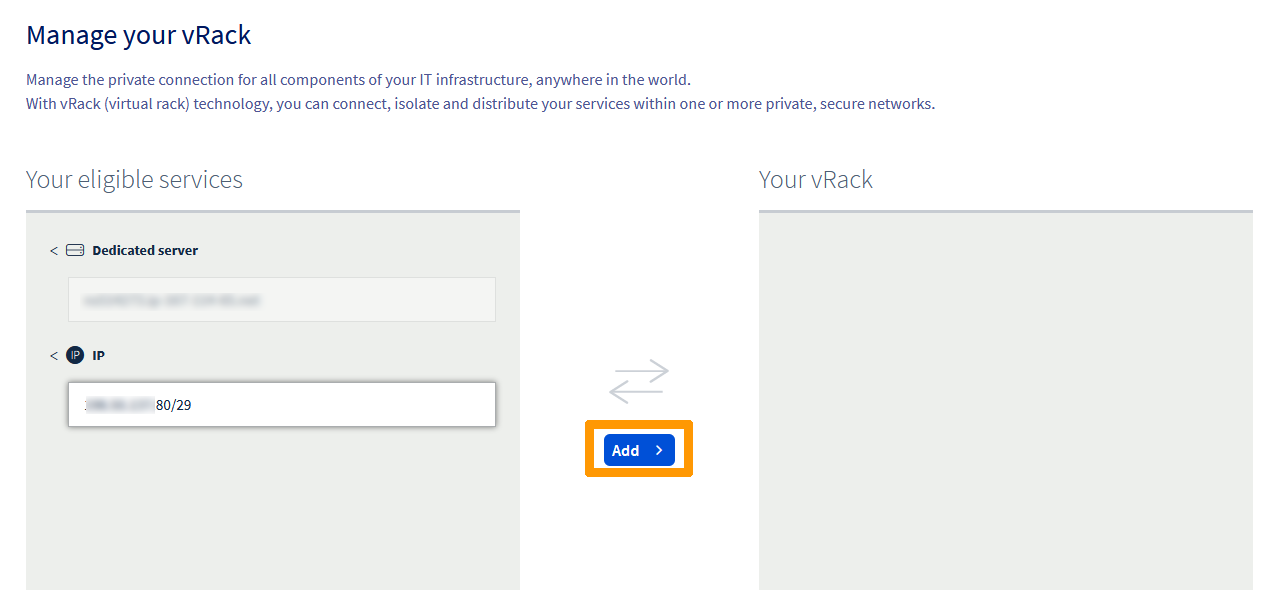Click the orange highlight frame around Add
1272x615 pixels.
click(x=639, y=425)
